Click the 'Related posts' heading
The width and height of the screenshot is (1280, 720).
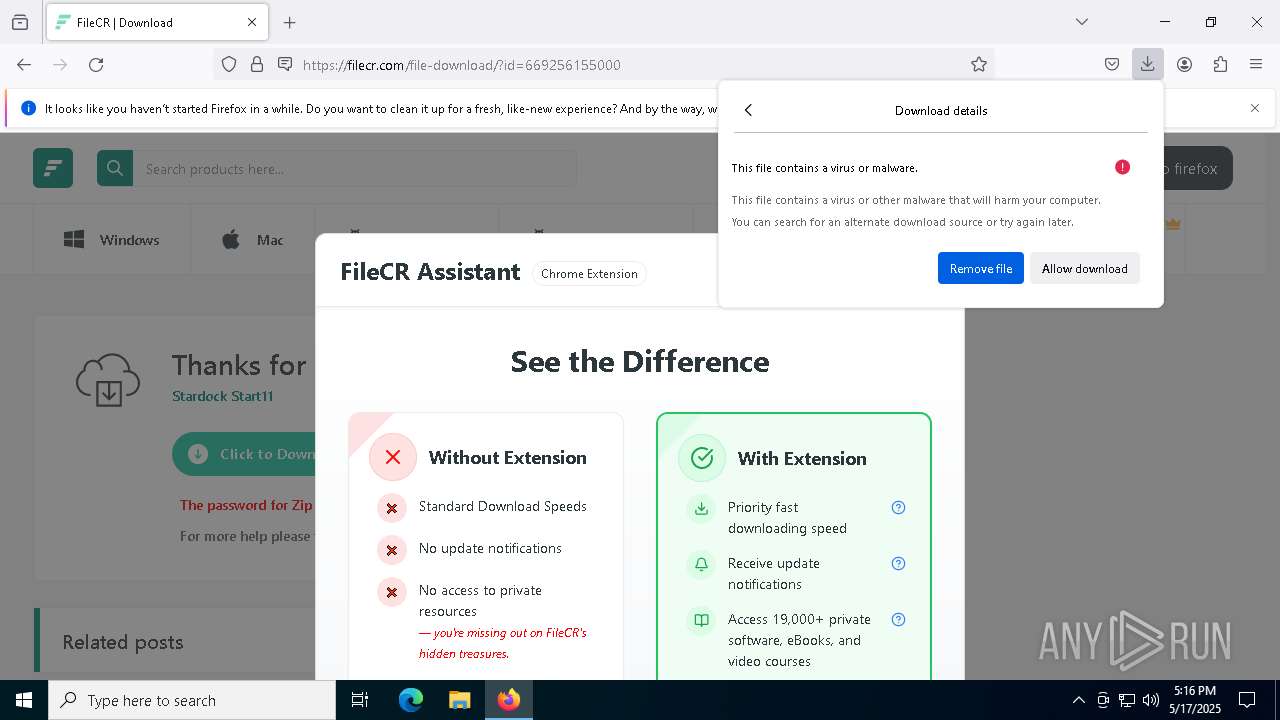(x=123, y=642)
